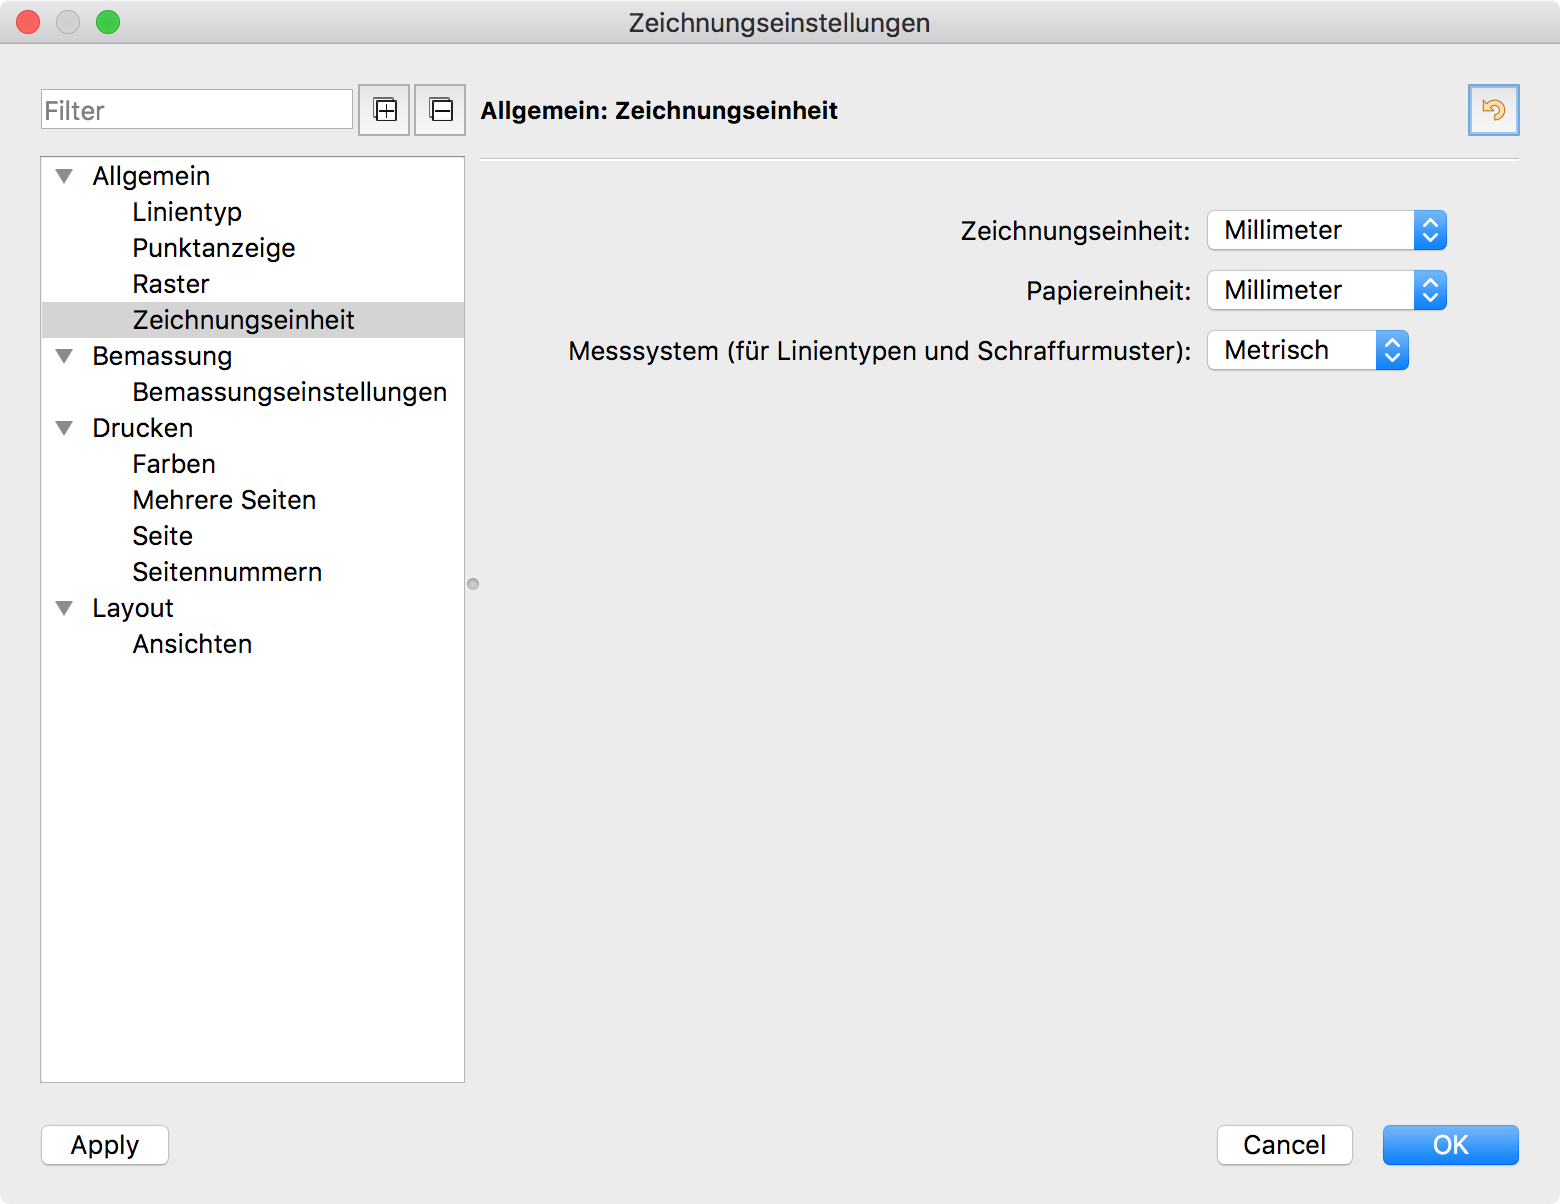Click the collapse all tree icon
The image size is (1560, 1204).
click(x=440, y=110)
